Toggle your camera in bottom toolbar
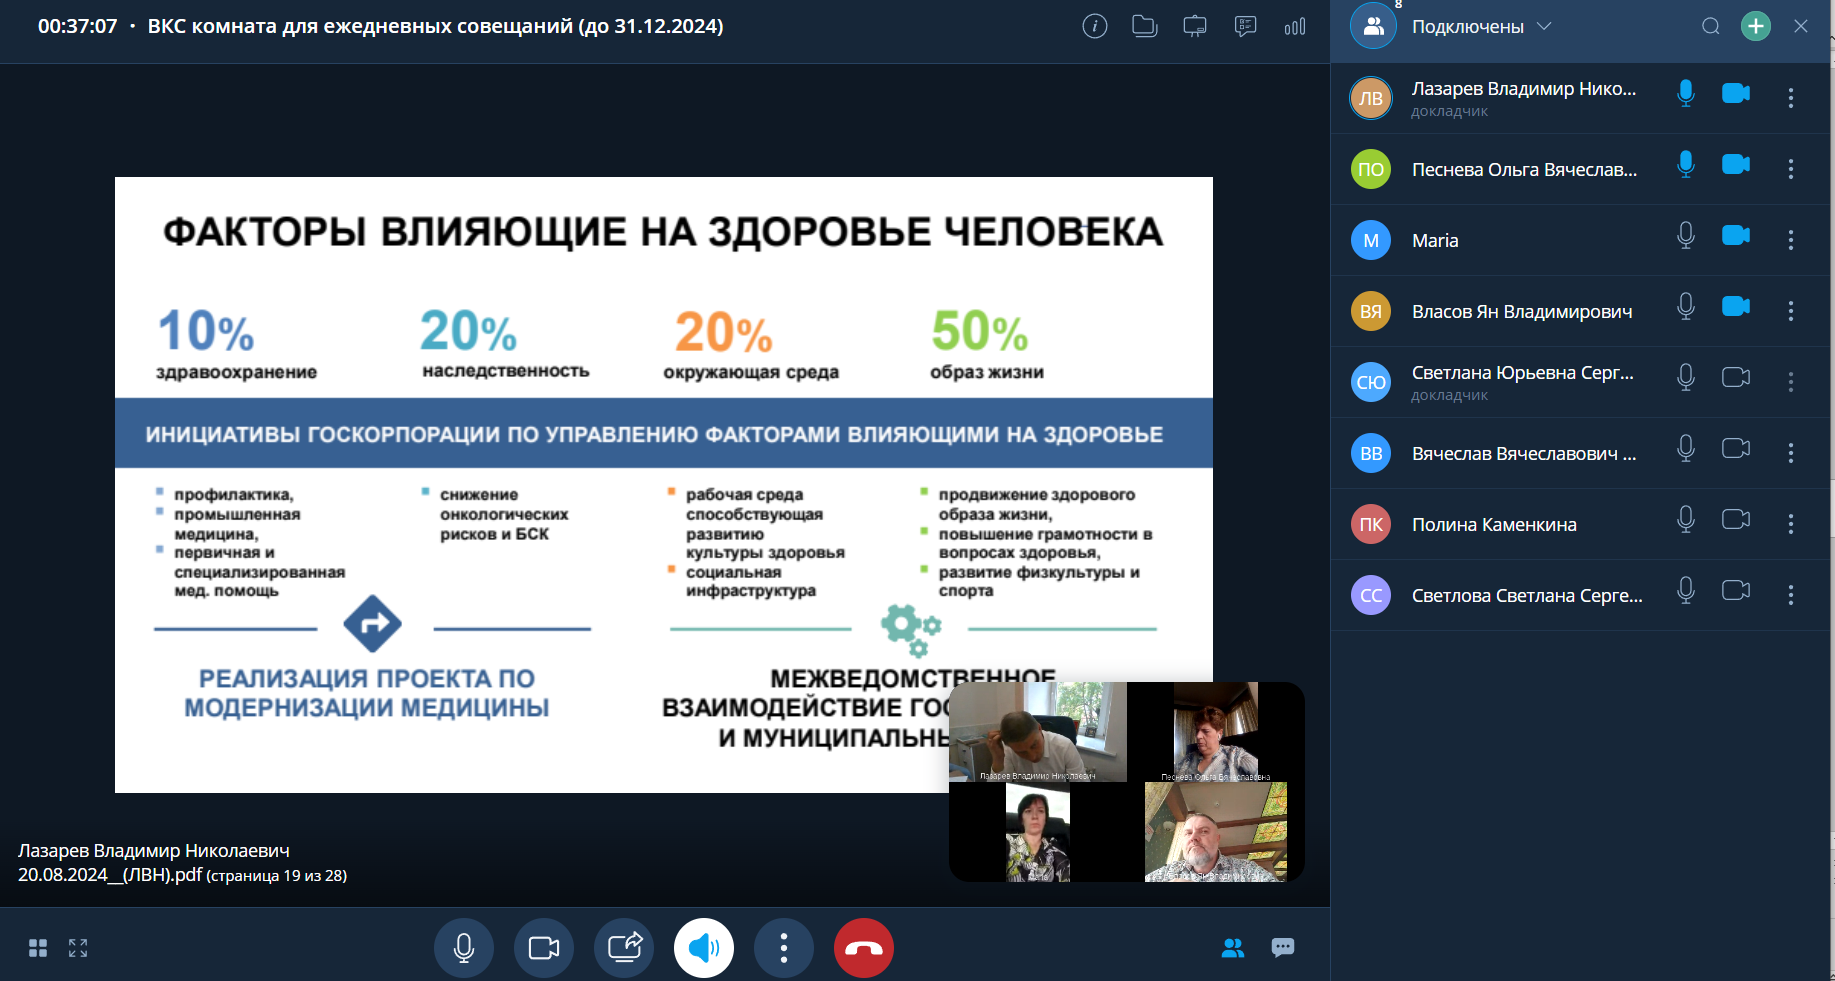 pyautogui.click(x=544, y=947)
